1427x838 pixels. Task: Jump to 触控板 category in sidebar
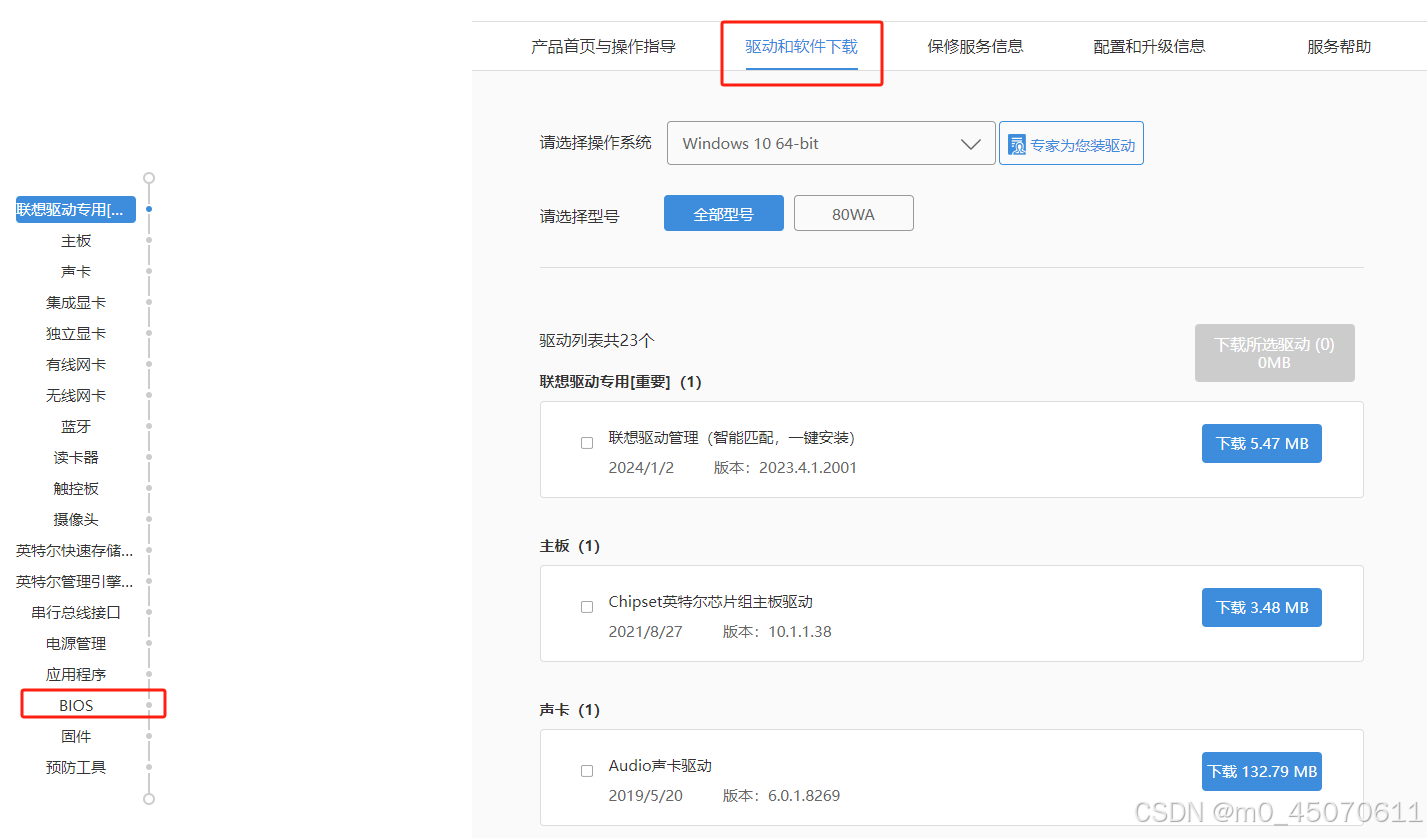coord(76,489)
